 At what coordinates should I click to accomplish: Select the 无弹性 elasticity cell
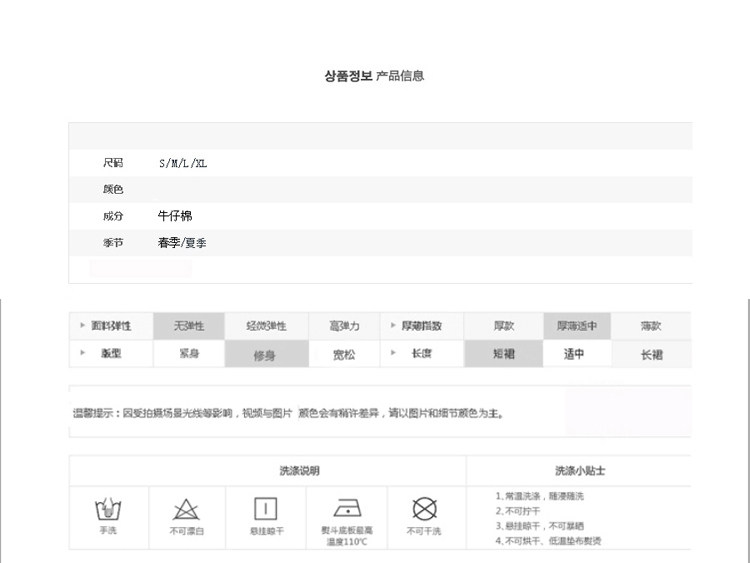[x=189, y=326]
